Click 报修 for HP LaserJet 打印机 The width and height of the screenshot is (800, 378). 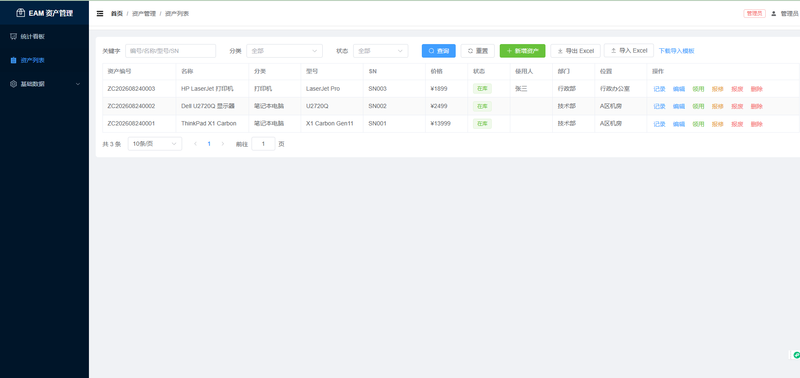pyautogui.click(x=717, y=89)
